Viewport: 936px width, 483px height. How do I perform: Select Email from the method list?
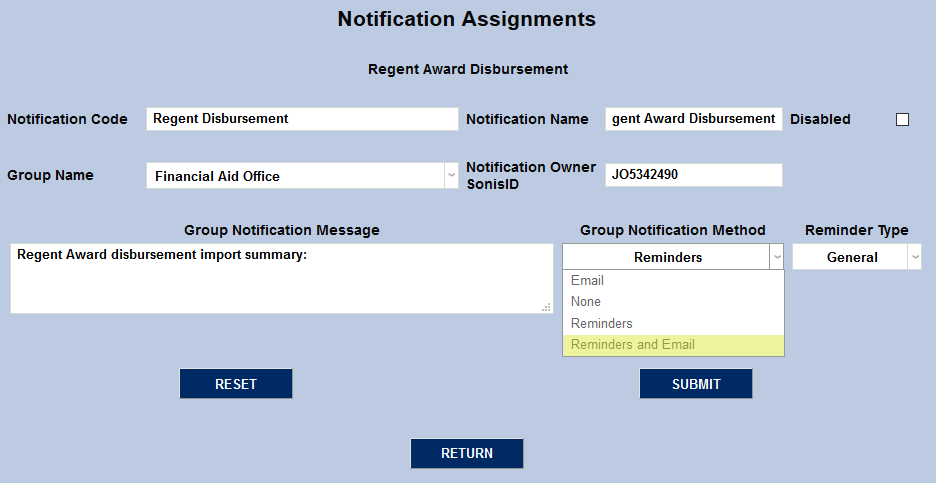coord(673,281)
